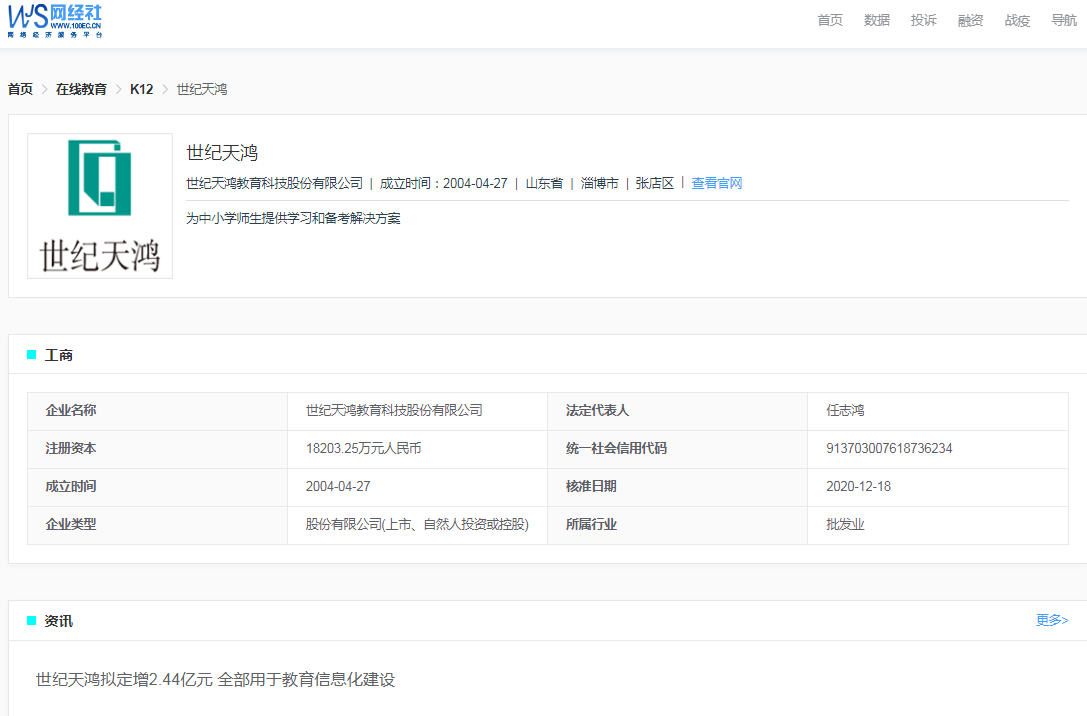Image resolution: width=1087 pixels, height=716 pixels.
Task: Go to the 投诉 navigation item
Action: coord(923,20)
